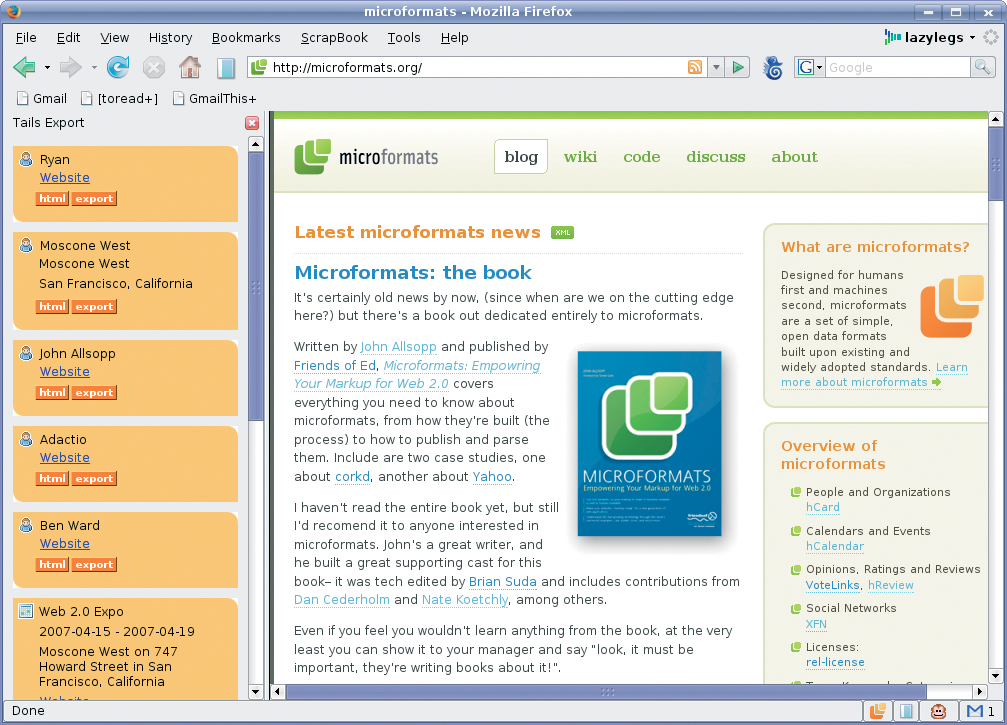Click the person icon on Ryan's card
1007x725 pixels.
[x=26, y=159]
